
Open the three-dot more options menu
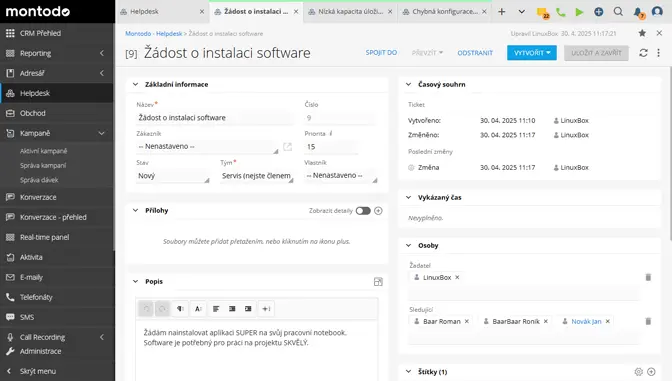(x=658, y=53)
